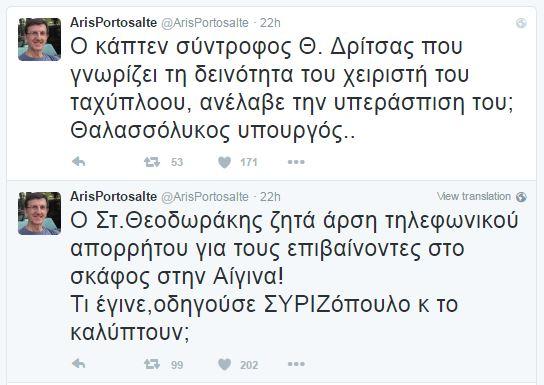Click View translation on the second tweet

474,196
